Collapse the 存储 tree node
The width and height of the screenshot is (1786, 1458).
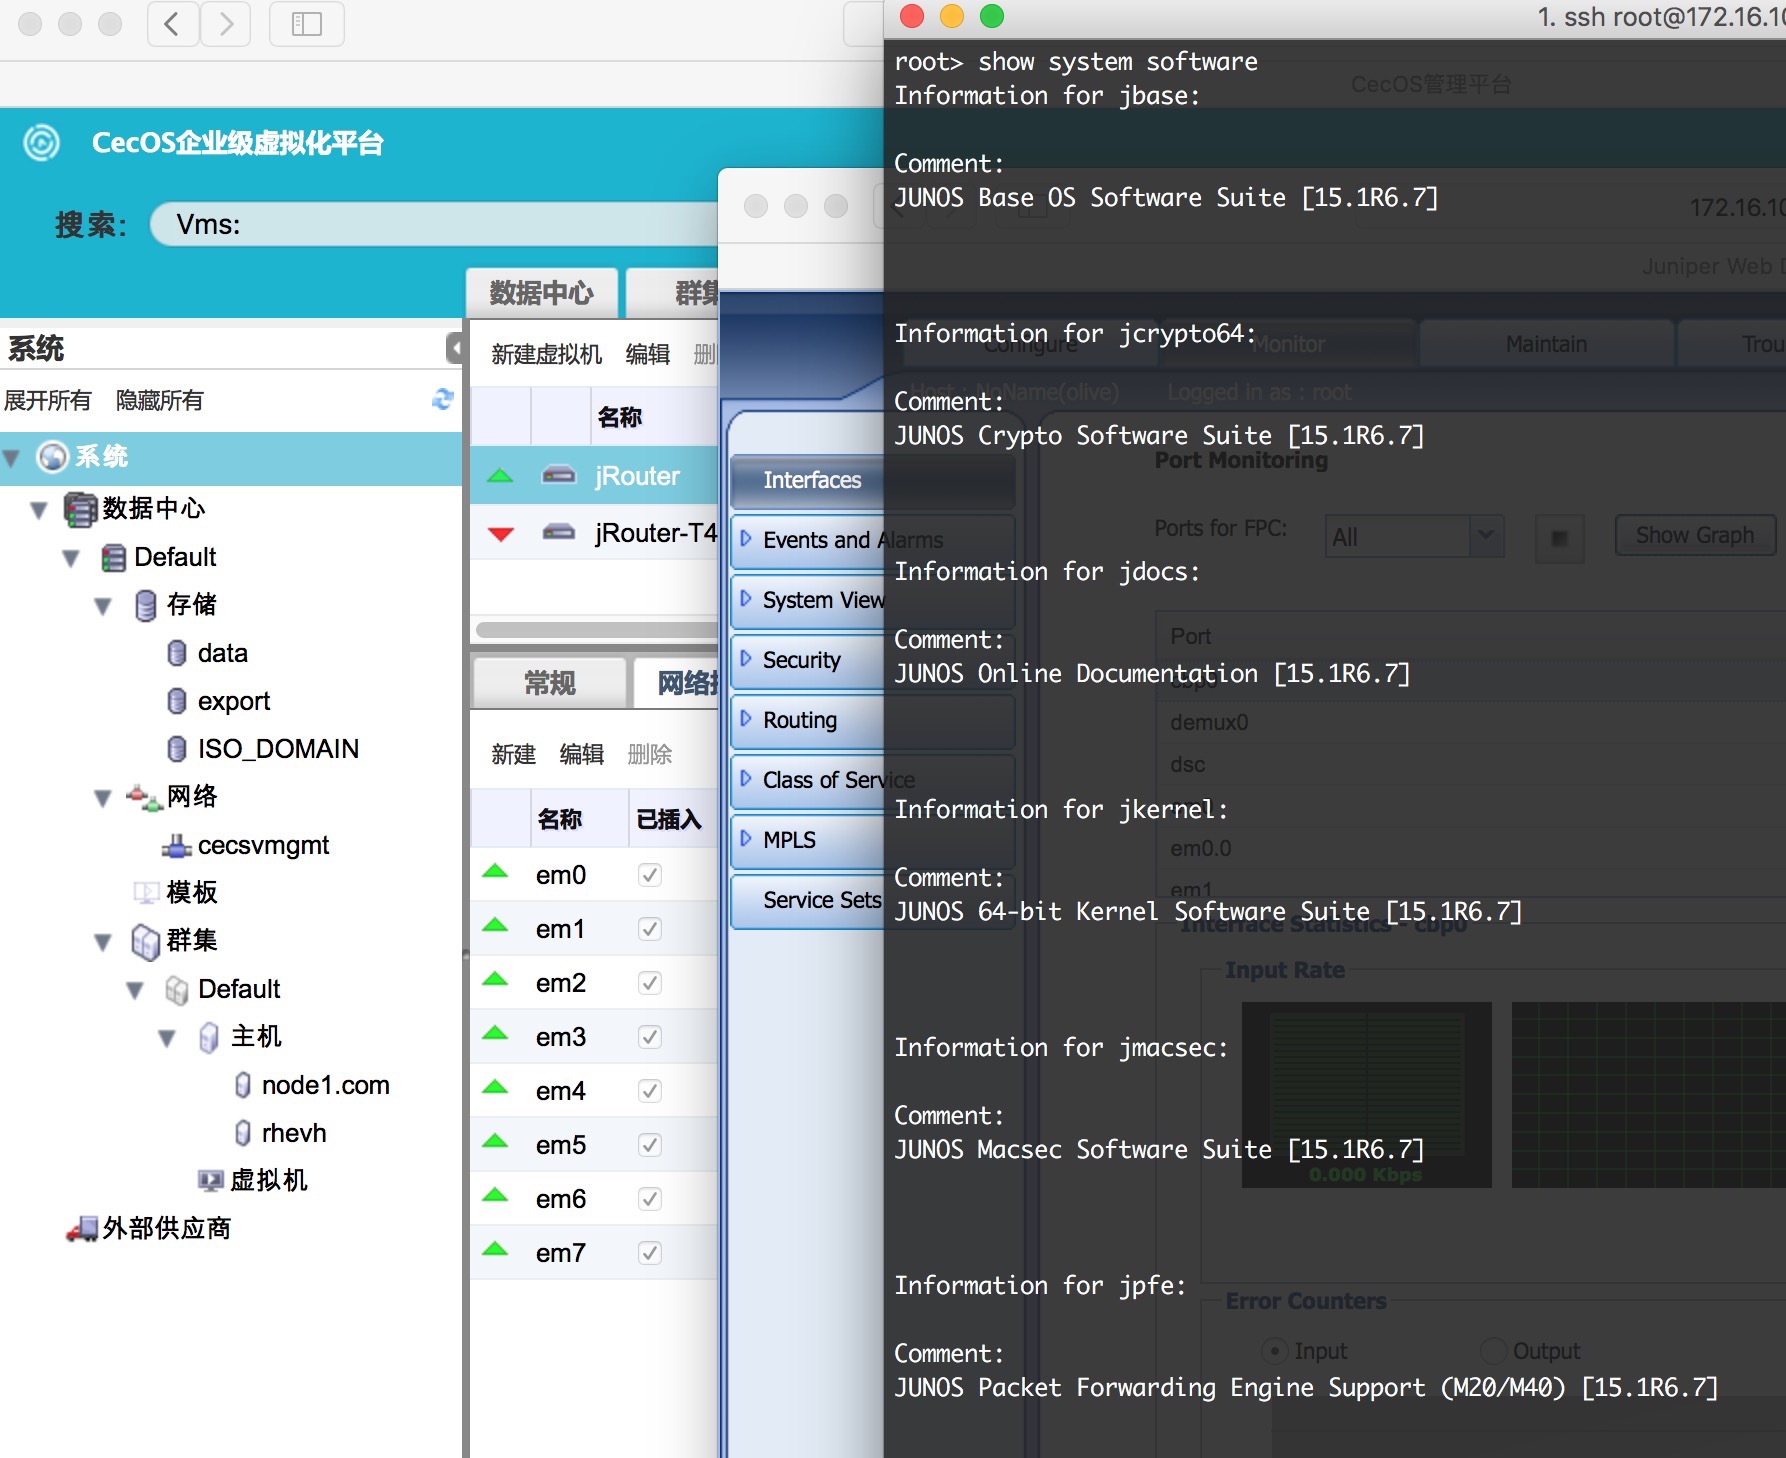103,606
